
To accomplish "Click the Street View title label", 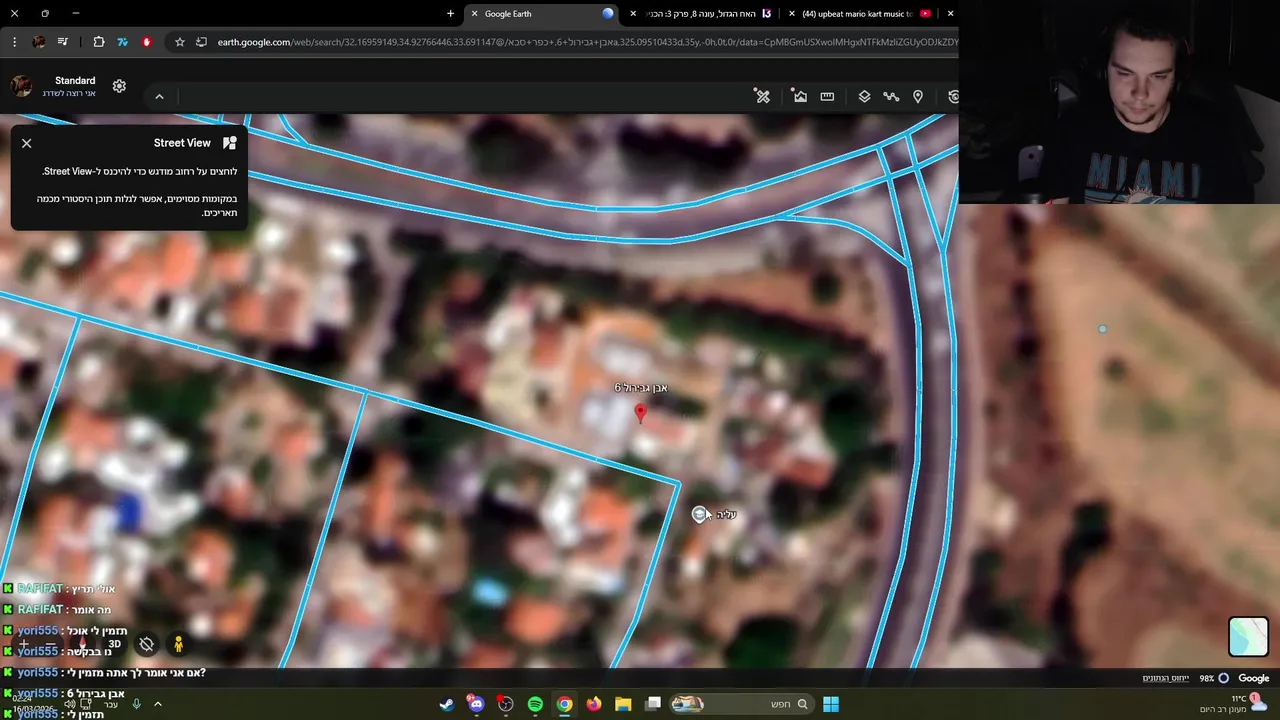I will 182,143.
